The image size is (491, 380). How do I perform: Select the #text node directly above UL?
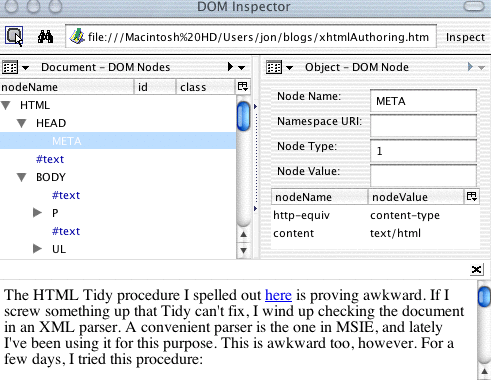click(x=66, y=231)
